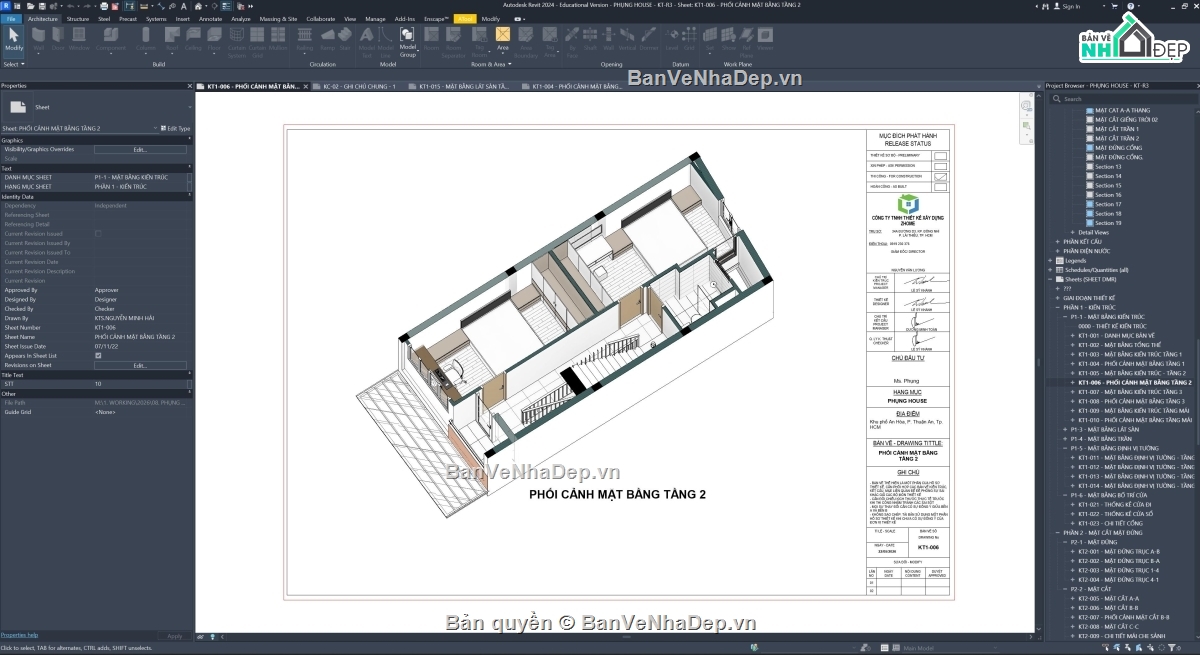Viewport: 1200px width, 655px height.
Task: Click the Shaft opening tool icon
Action: pyautogui.click(x=591, y=35)
